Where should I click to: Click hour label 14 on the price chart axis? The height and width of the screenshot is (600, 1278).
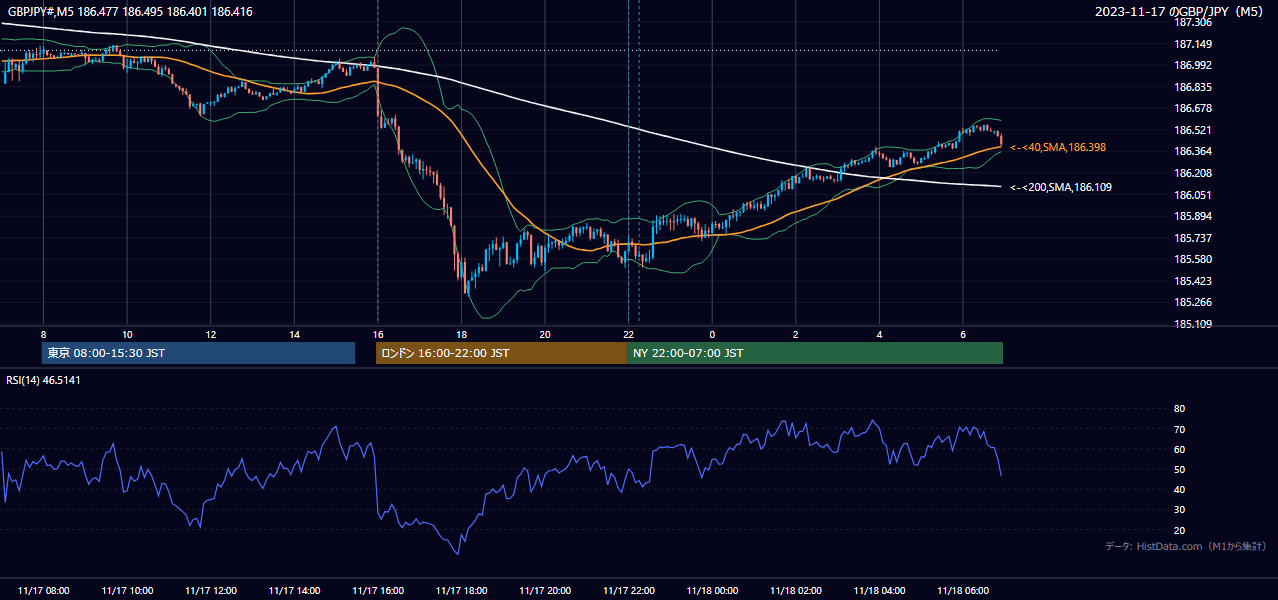pyautogui.click(x=294, y=334)
